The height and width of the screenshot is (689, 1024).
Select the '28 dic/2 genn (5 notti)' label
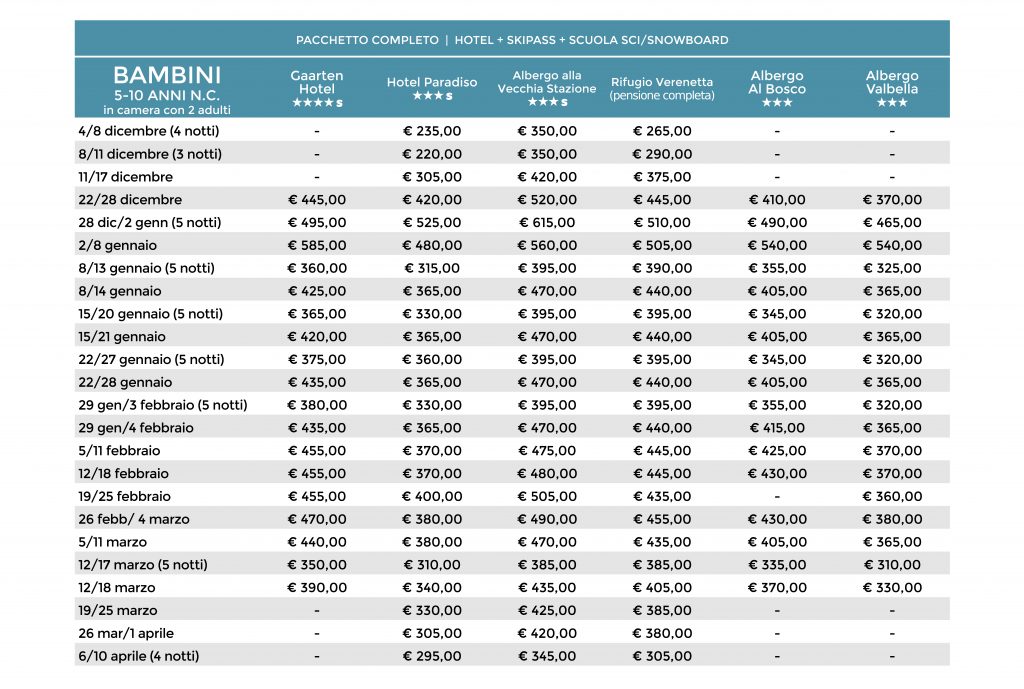coord(150,223)
